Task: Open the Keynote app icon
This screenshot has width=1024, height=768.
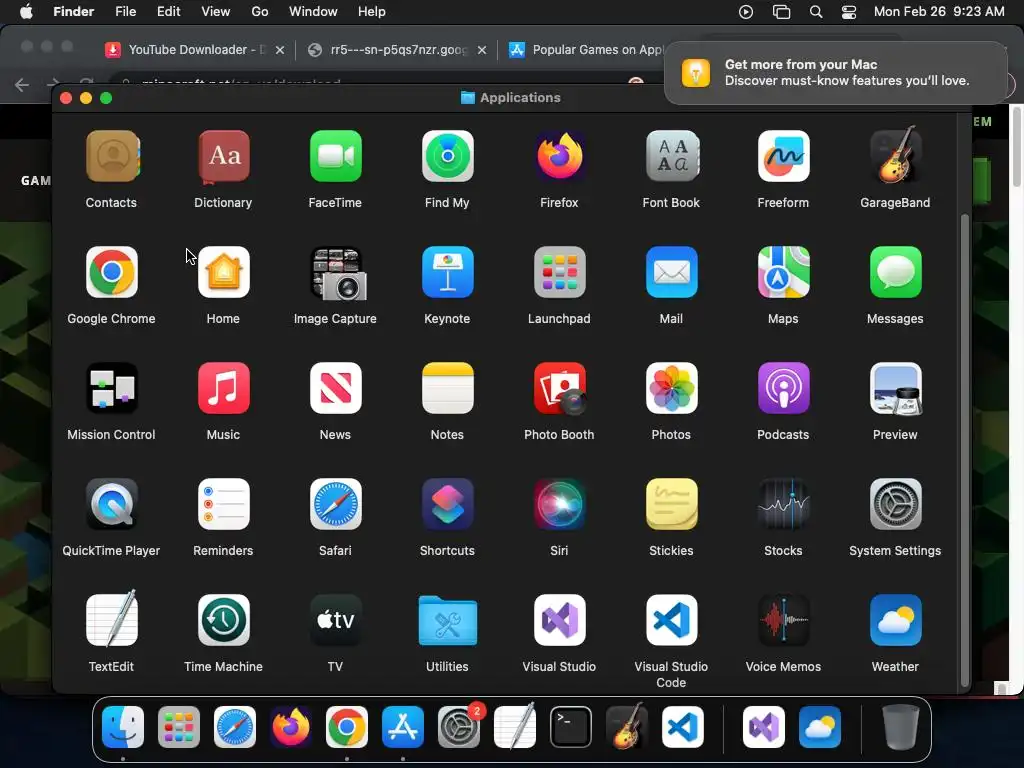Action: (447, 272)
